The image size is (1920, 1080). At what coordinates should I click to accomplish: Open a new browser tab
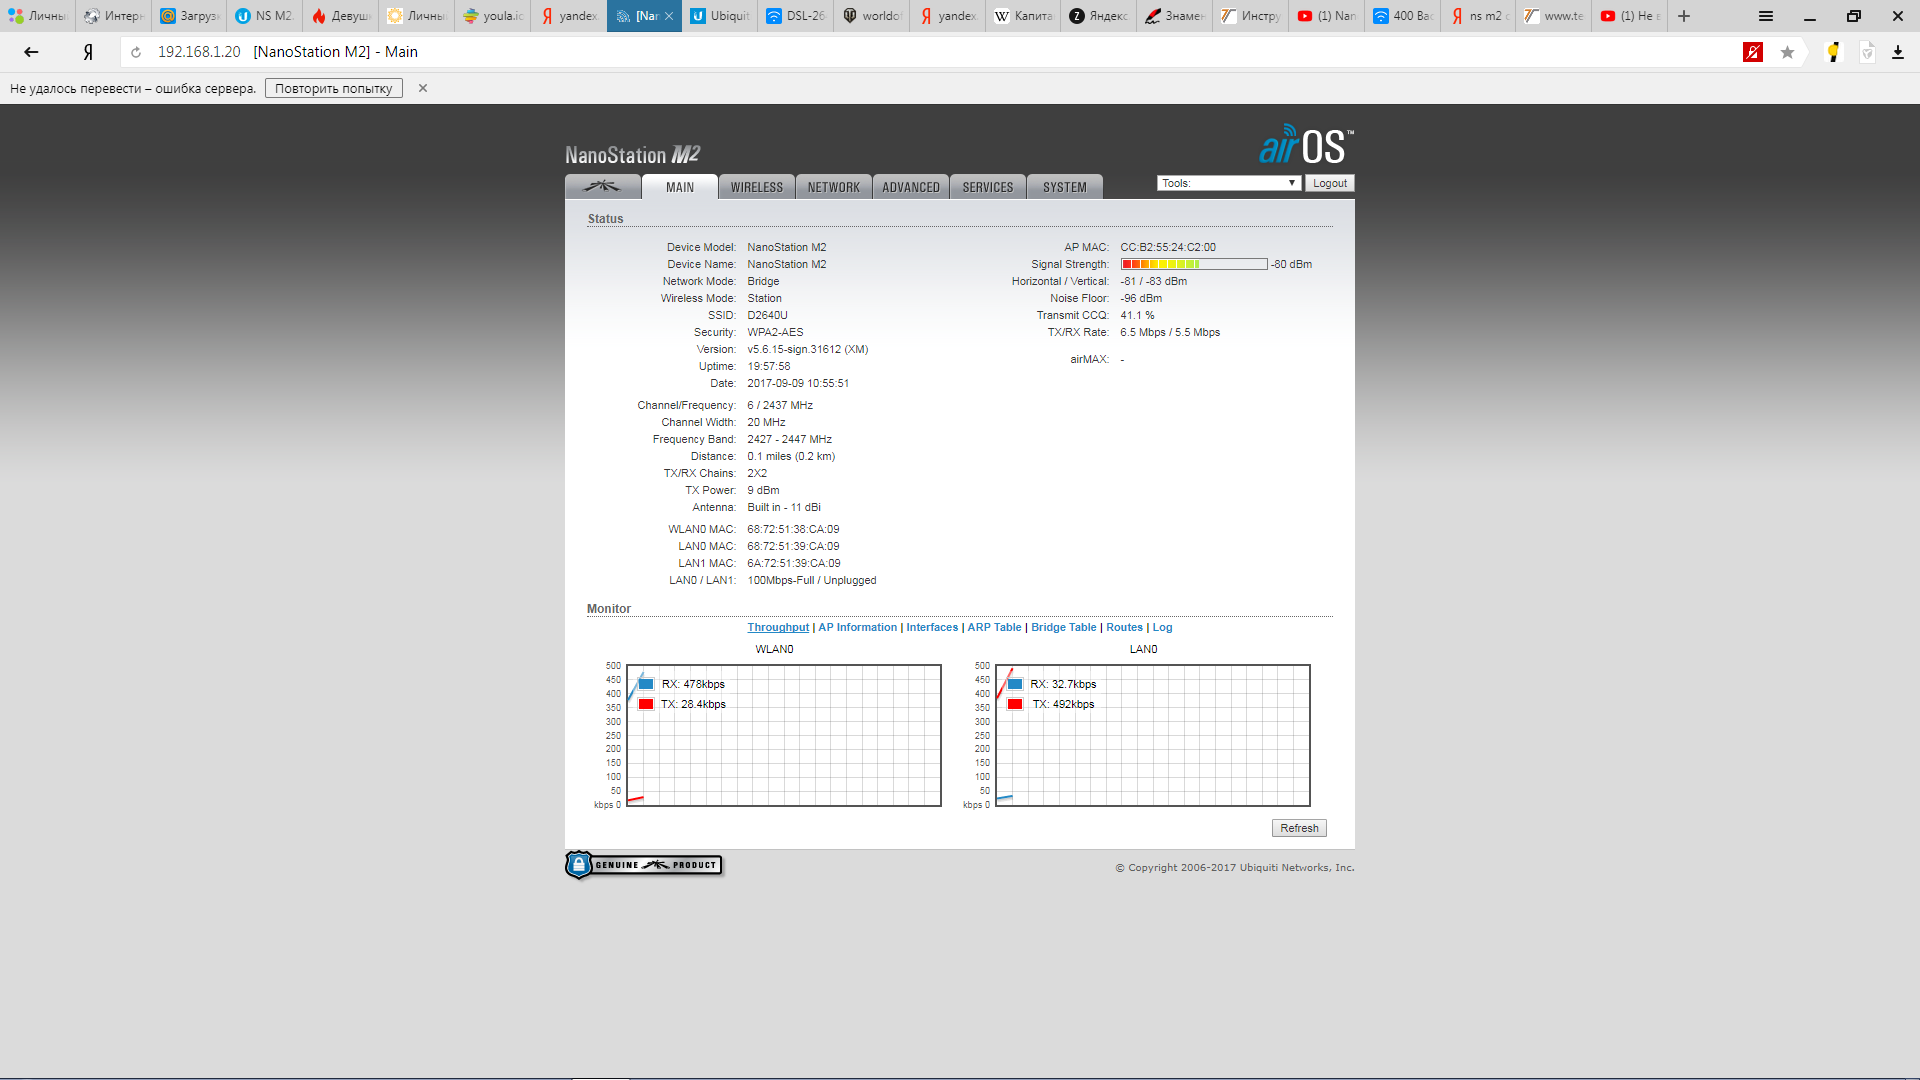pos(1684,16)
